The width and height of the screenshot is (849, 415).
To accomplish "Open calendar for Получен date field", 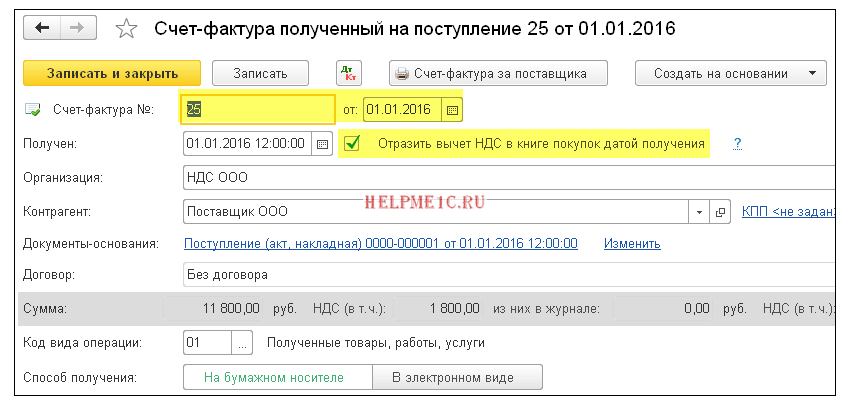I will 322,144.
